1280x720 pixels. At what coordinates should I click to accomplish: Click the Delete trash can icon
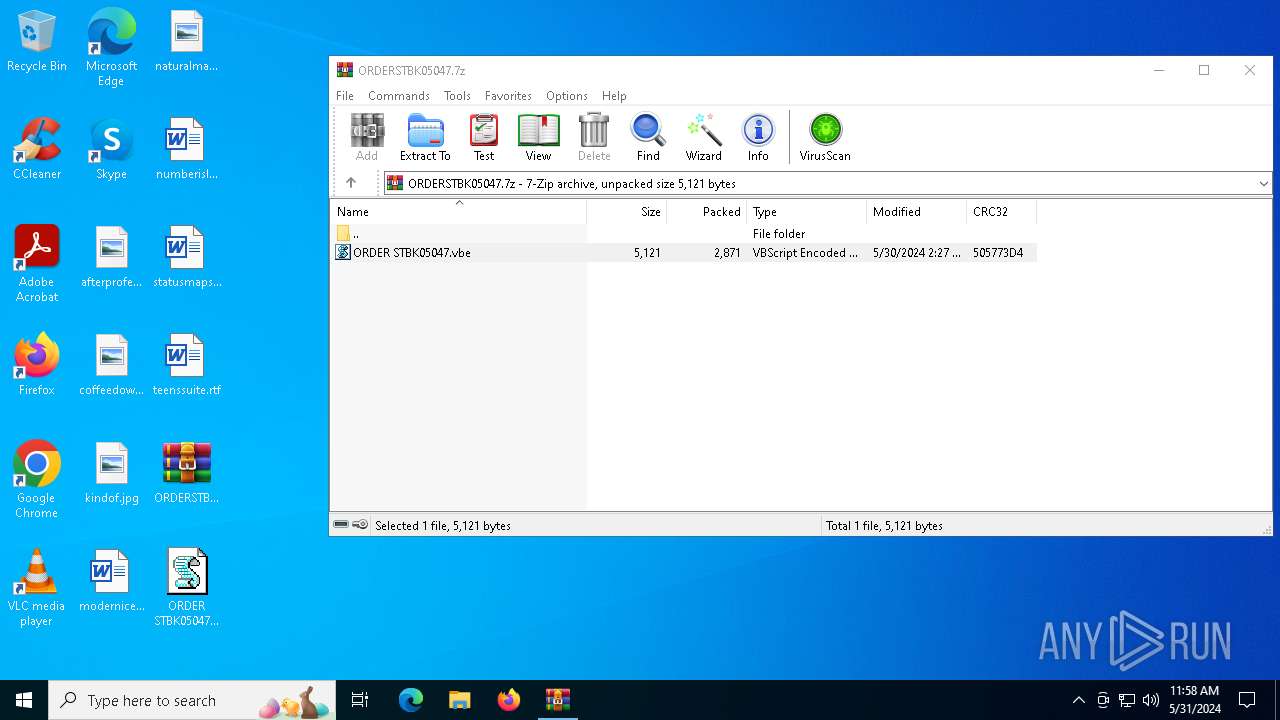point(594,137)
